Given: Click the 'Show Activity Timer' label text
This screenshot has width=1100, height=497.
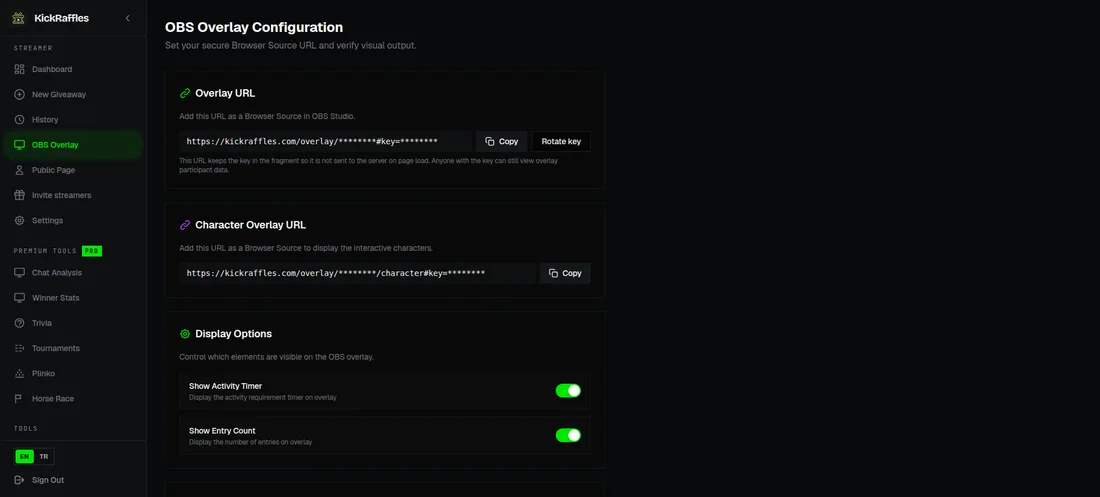Looking at the screenshot, I should (x=225, y=386).
